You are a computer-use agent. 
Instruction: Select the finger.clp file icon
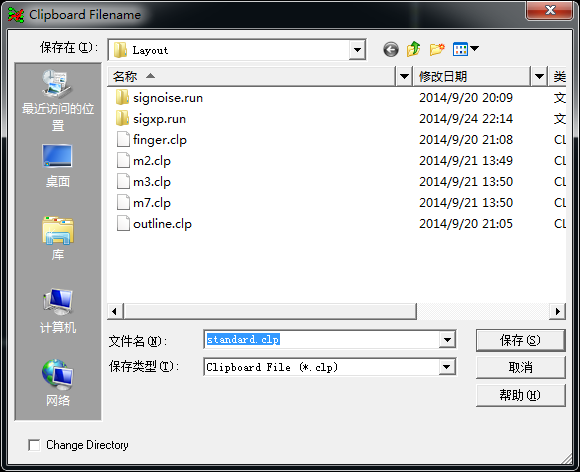tap(123, 139)
